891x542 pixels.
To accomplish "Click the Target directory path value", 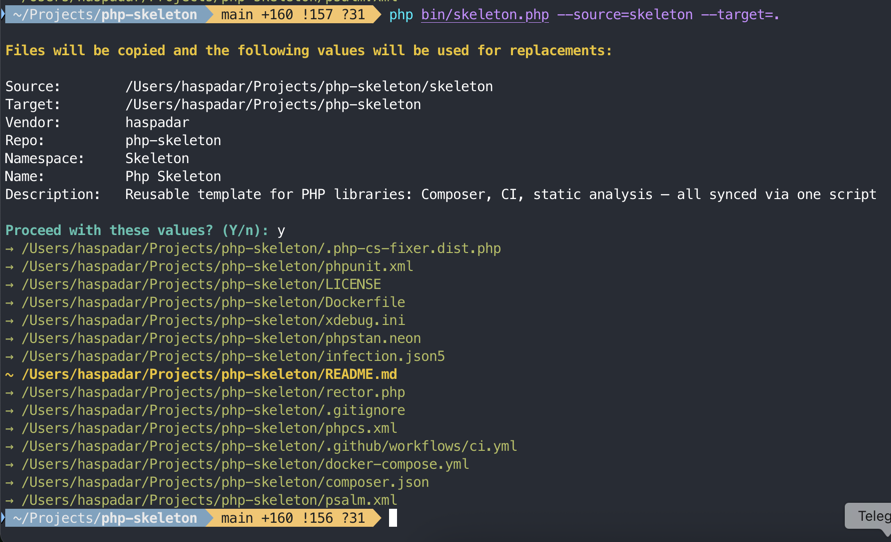I will click(x=273, y=105).
